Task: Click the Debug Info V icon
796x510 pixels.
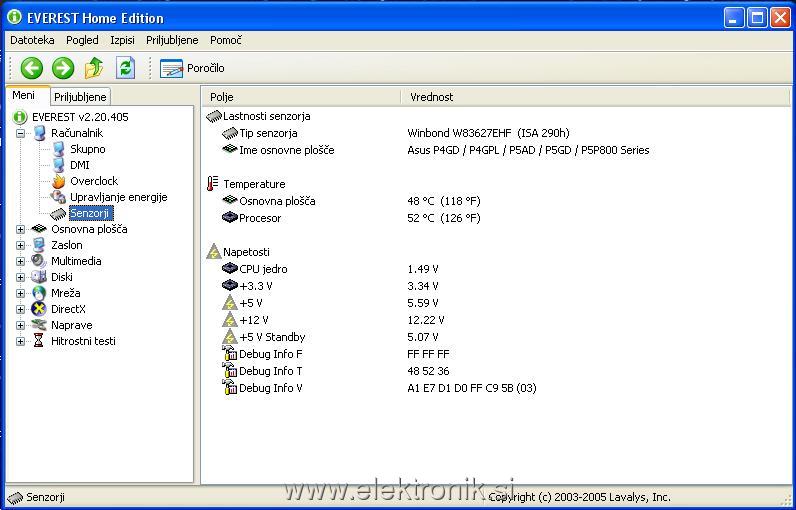Action: point(230,387)
